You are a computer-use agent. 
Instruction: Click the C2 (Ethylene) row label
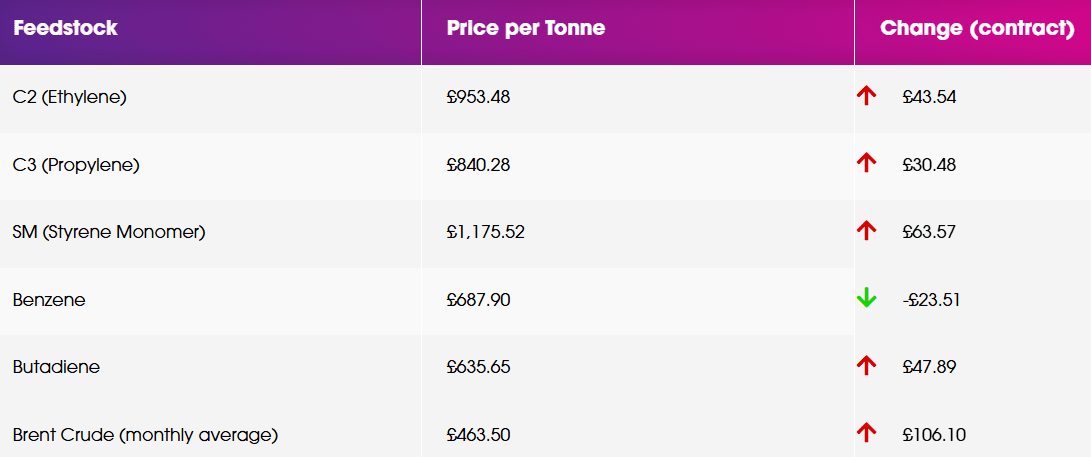tap(70, 97)
